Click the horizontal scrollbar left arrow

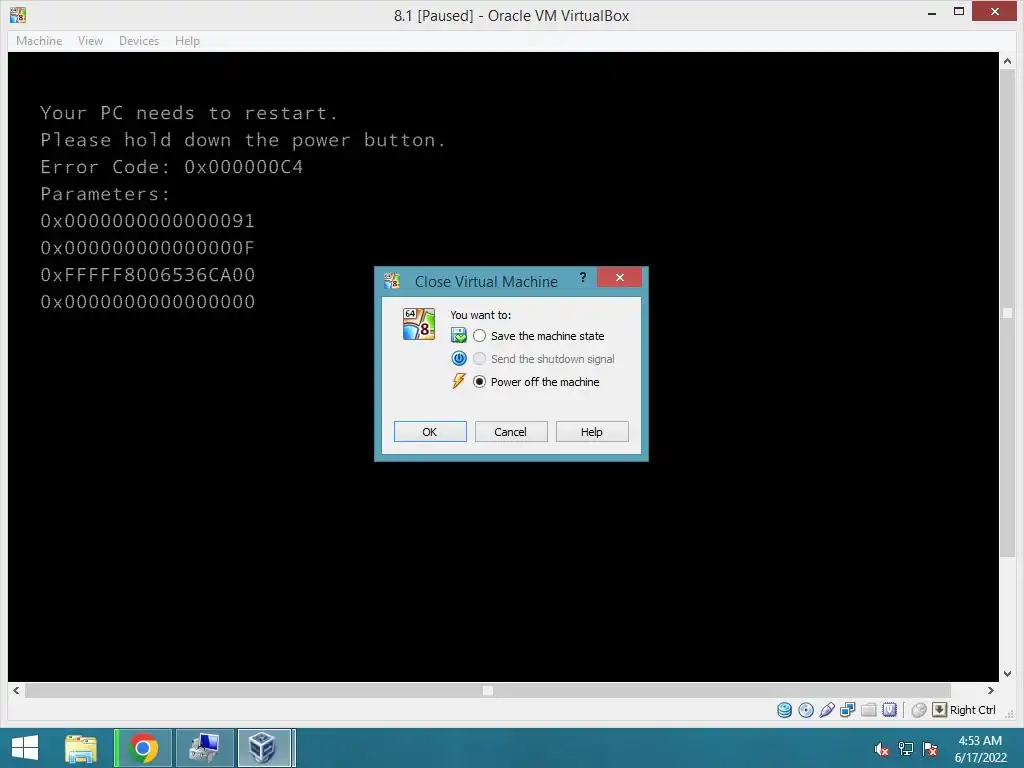[x=16, y=690]
